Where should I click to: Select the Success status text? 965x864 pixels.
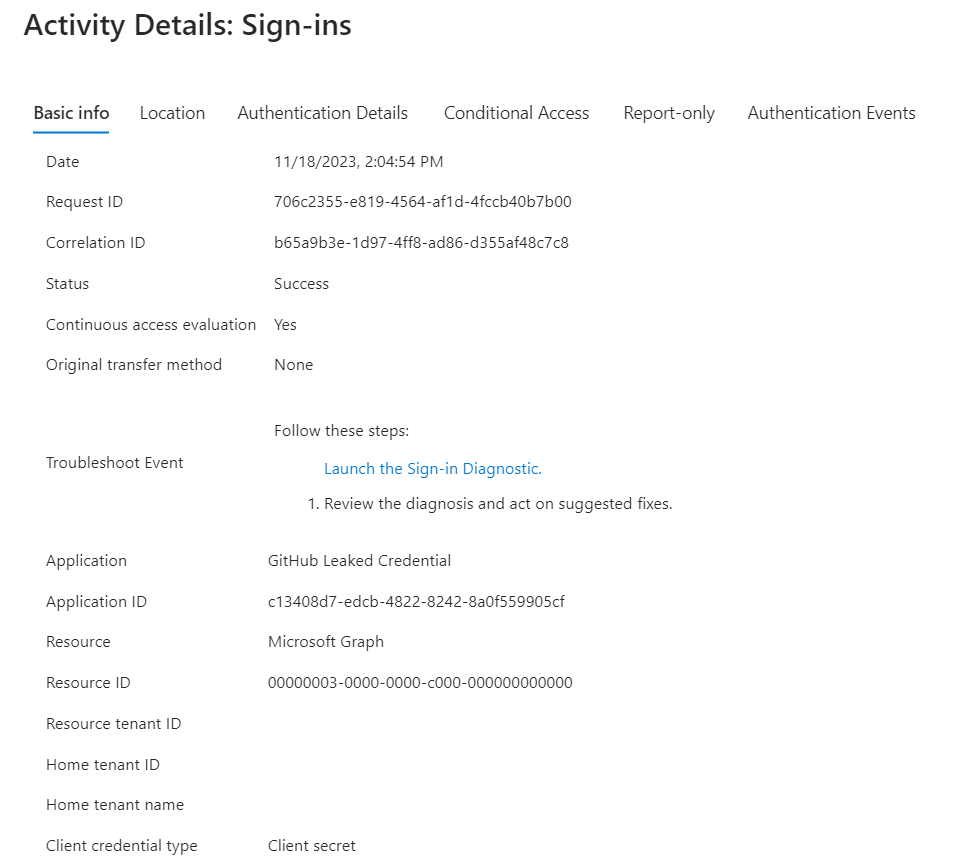302,284
